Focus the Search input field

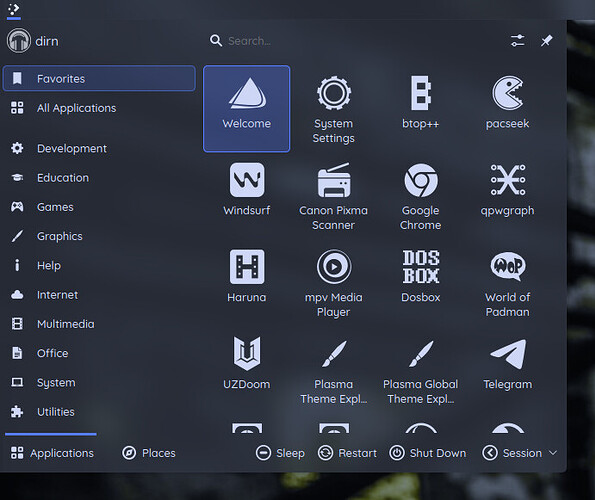[x=353, y=41]
